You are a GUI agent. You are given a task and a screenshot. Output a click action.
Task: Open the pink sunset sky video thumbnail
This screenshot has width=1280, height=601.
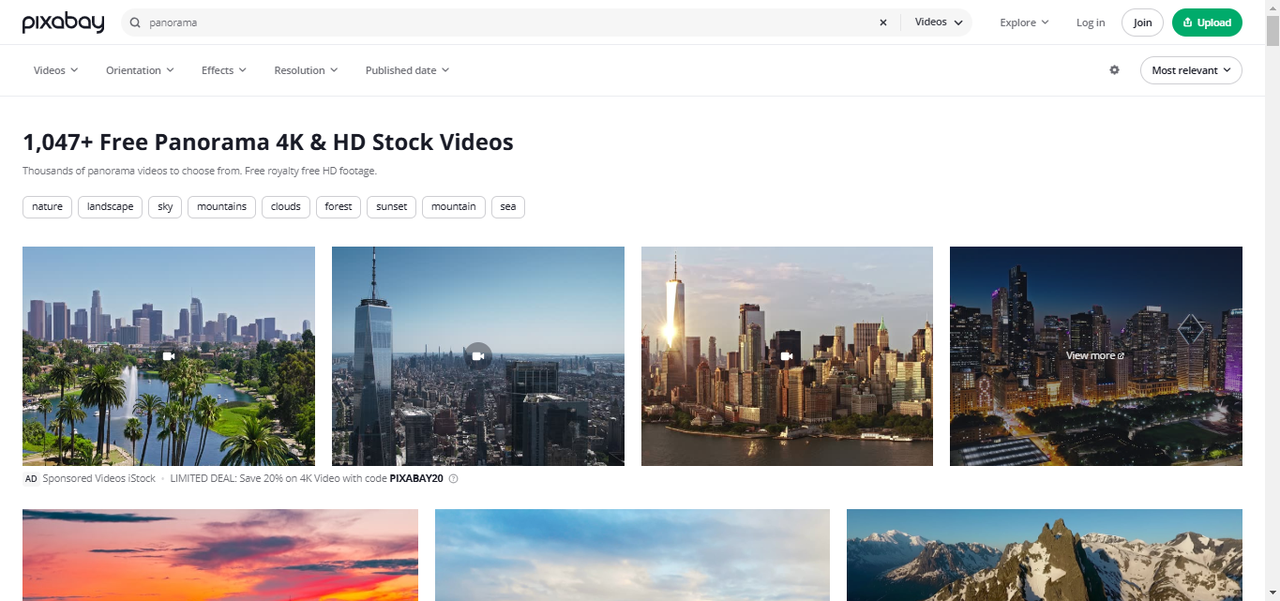pos(220,555)
